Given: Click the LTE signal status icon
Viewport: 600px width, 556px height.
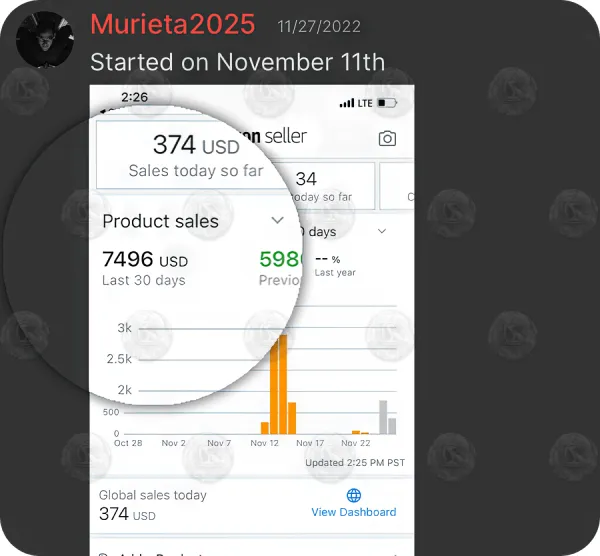Looking at the screenshot, I should point(356,103).
